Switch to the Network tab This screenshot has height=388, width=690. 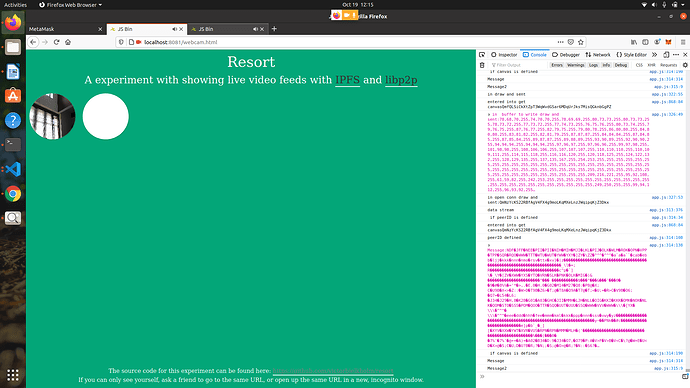[598, 55]
